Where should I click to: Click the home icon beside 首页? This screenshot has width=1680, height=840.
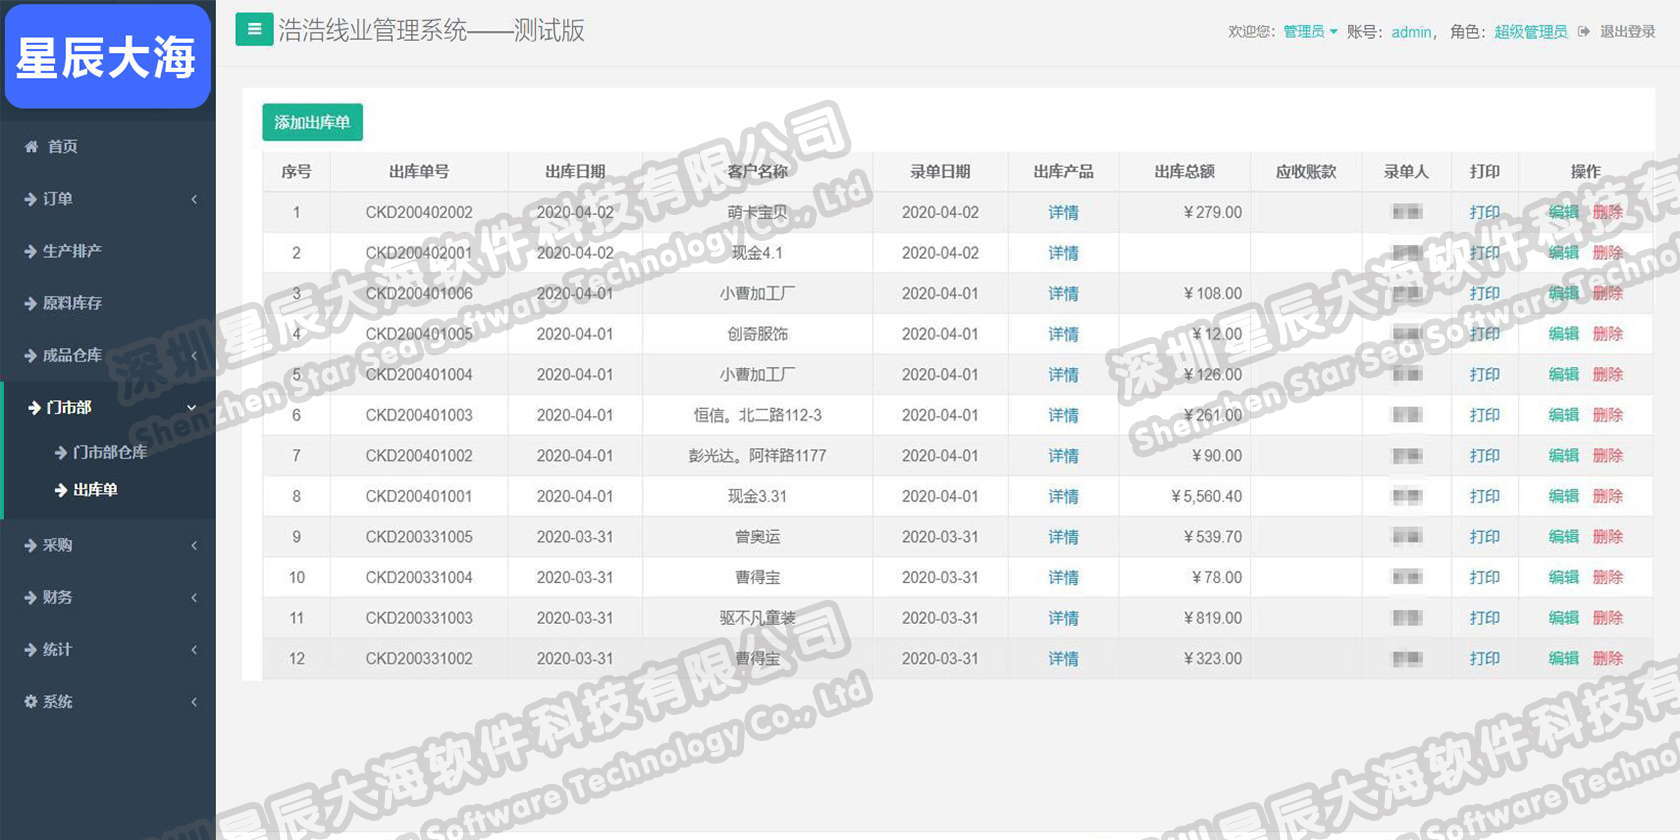point(31,147)
